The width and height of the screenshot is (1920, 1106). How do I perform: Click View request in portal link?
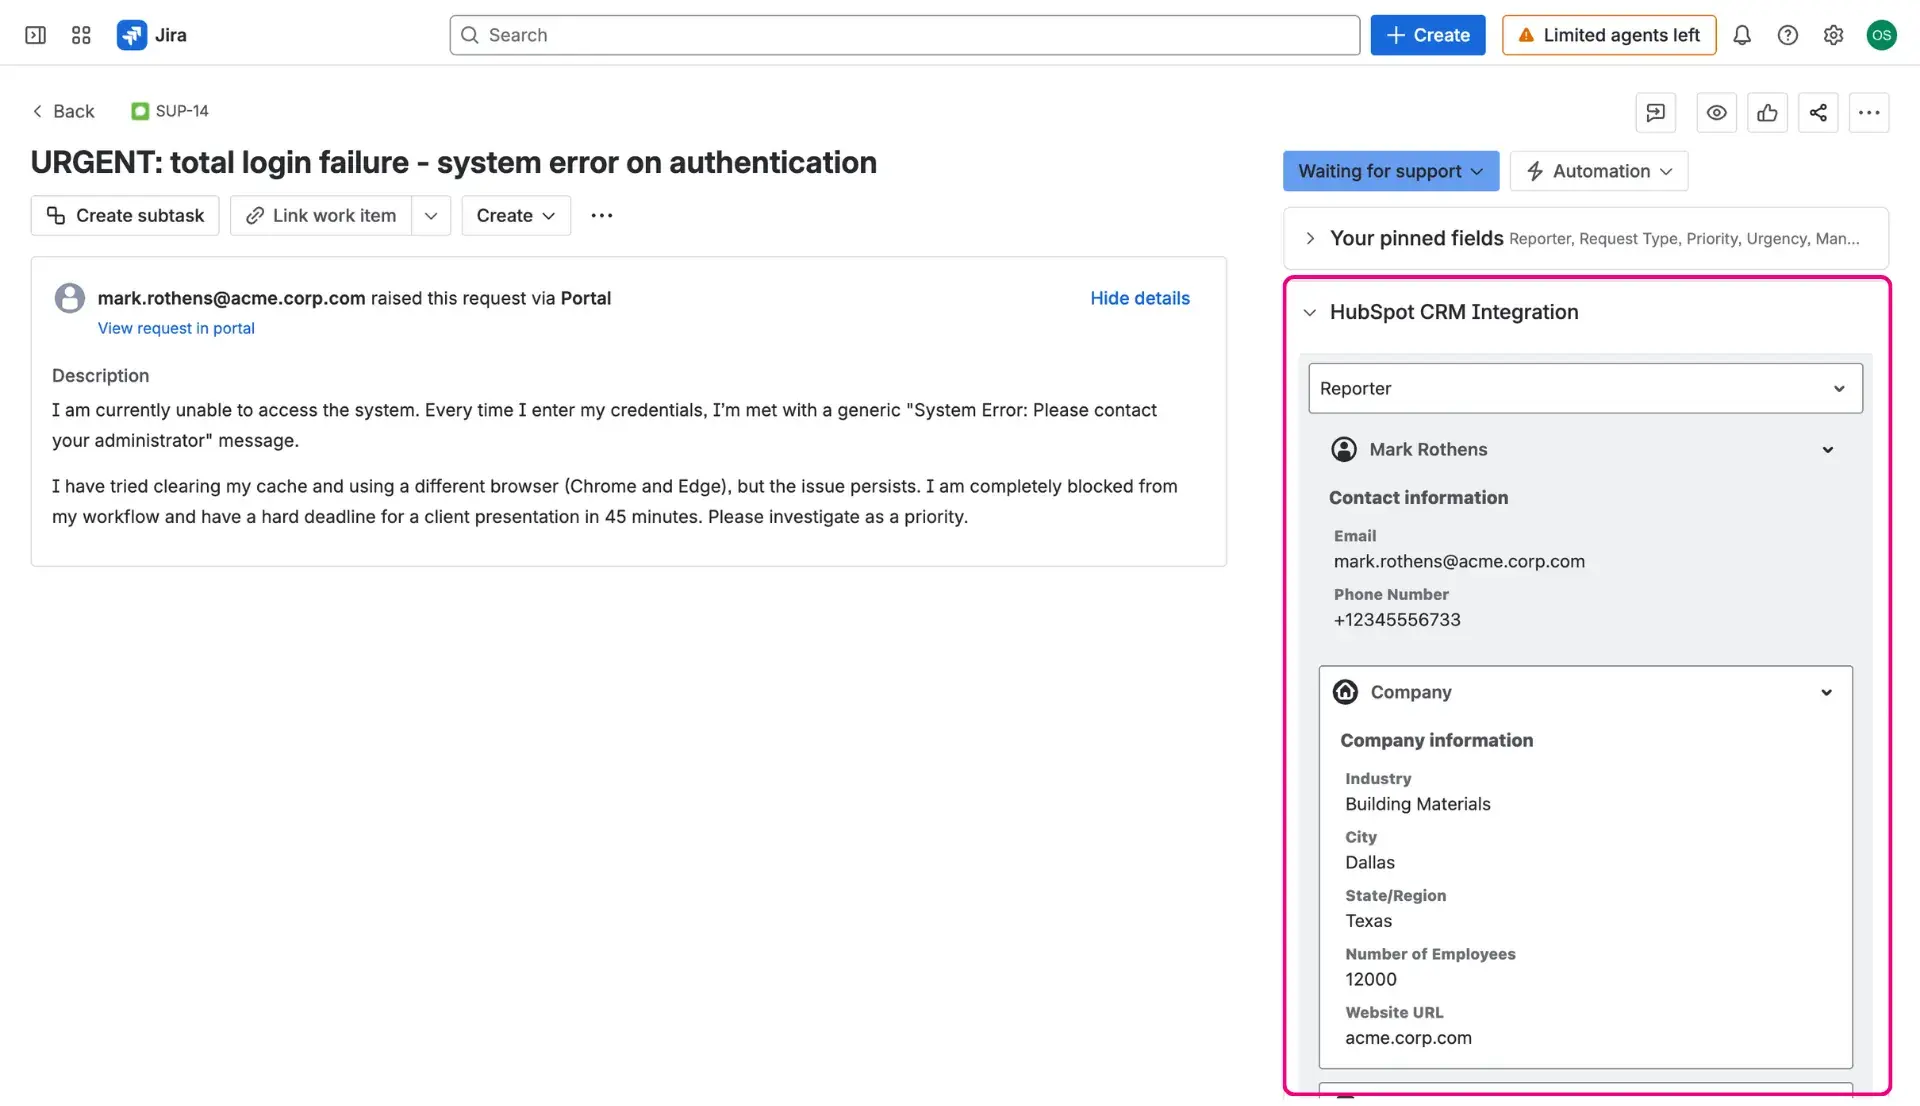176,328
